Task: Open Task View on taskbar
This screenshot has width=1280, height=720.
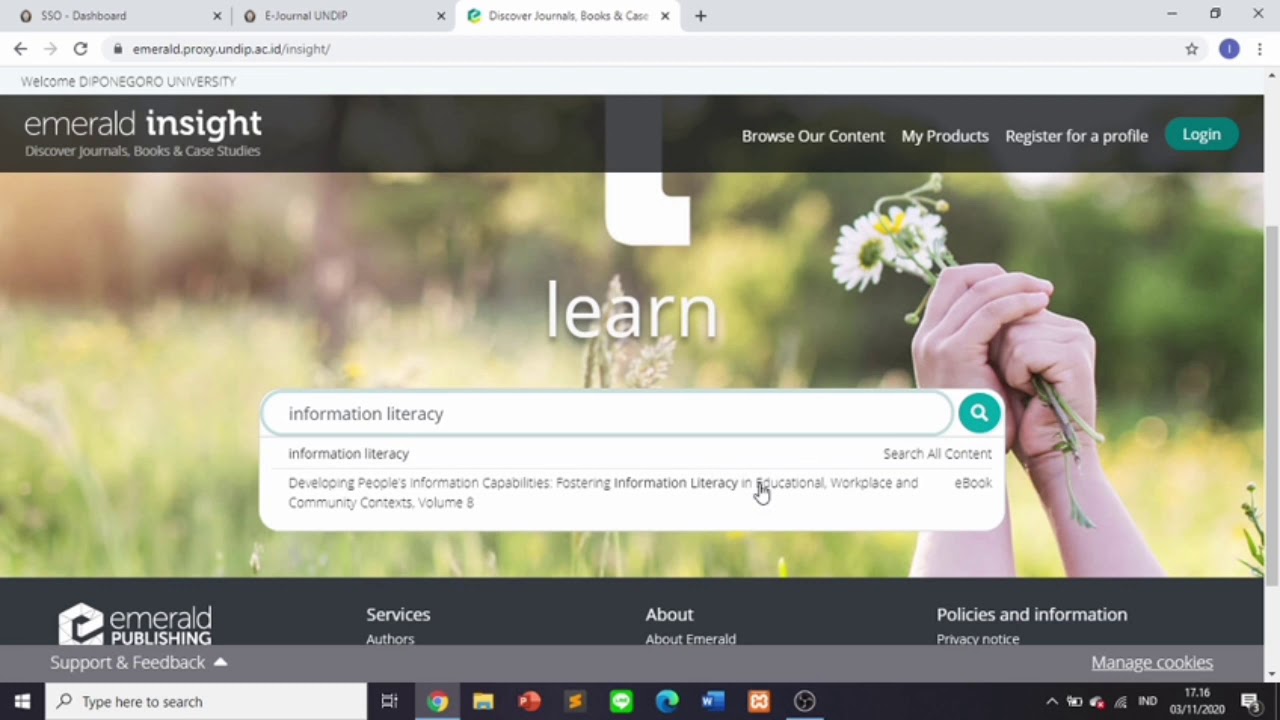Action: [390, 701]
